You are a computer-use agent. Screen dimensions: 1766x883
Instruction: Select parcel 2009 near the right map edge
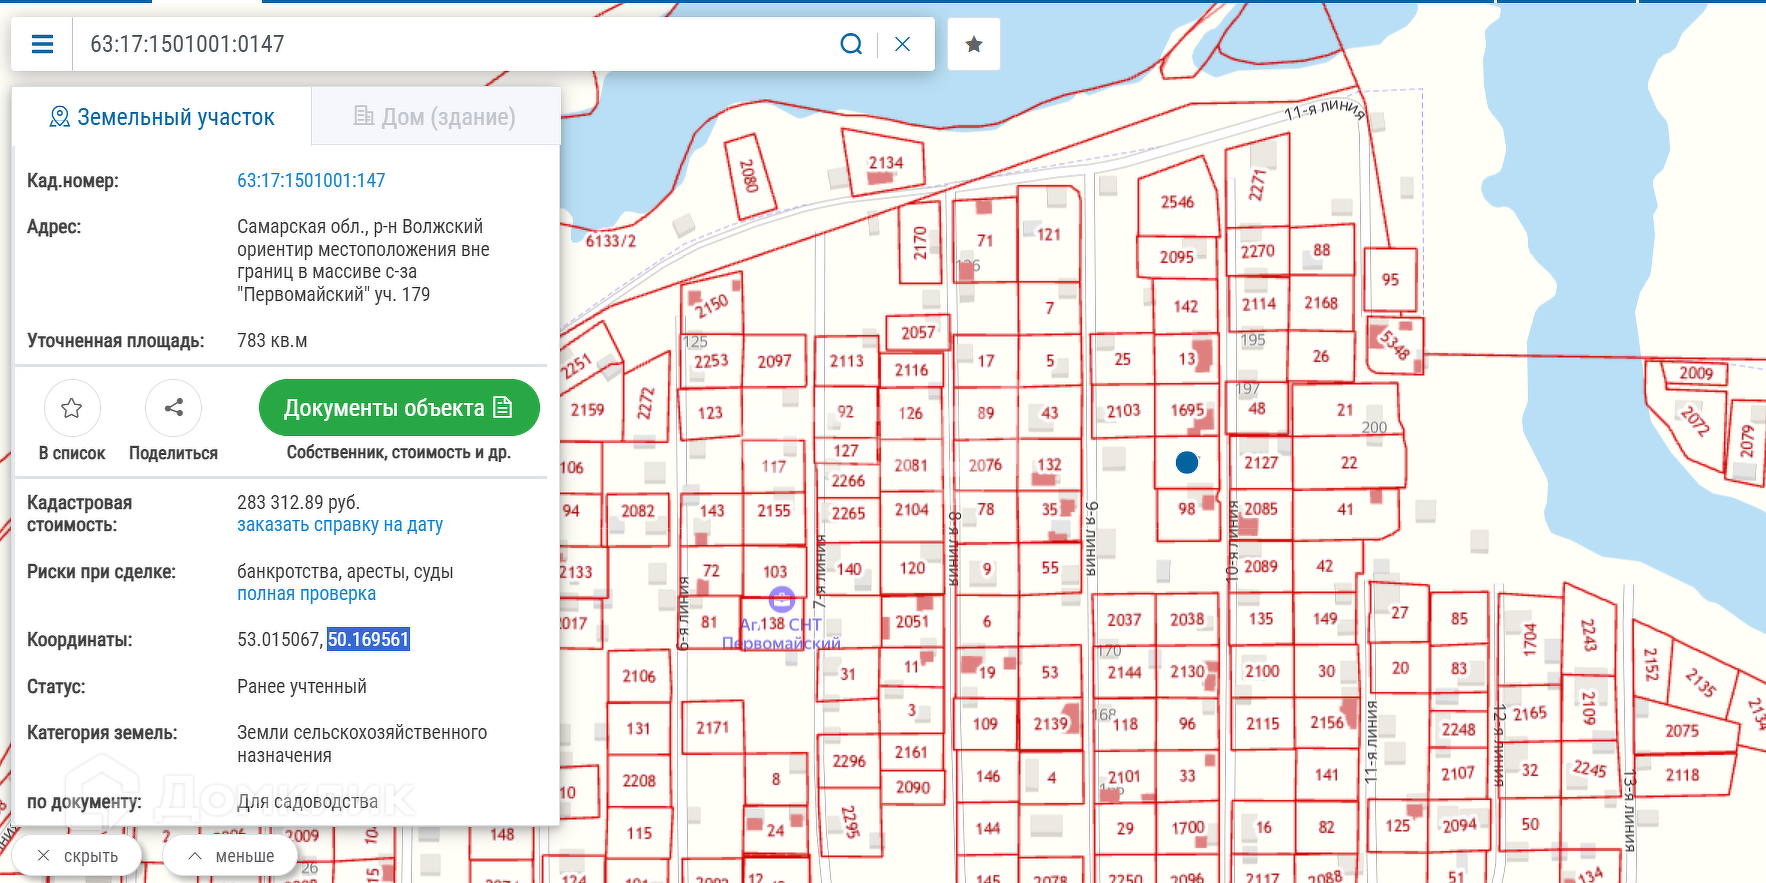pyautogui.click(x=1696, y=373)
